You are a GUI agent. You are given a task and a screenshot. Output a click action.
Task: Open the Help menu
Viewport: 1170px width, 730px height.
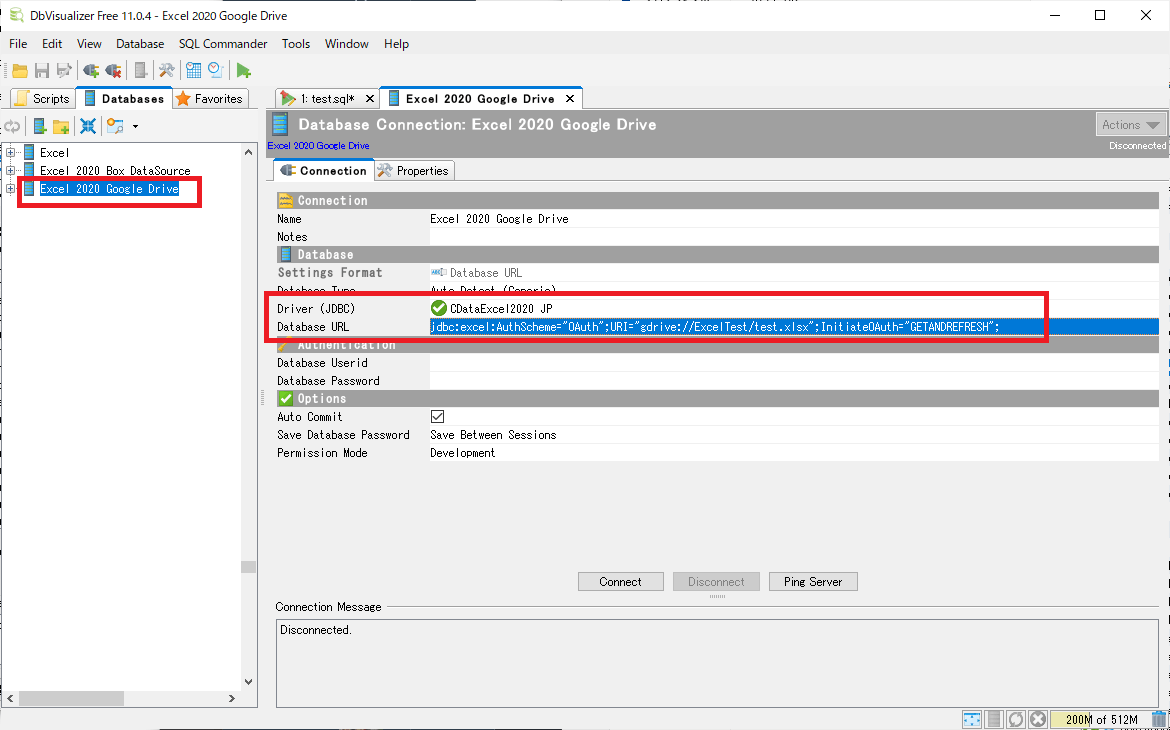[396, 44]
